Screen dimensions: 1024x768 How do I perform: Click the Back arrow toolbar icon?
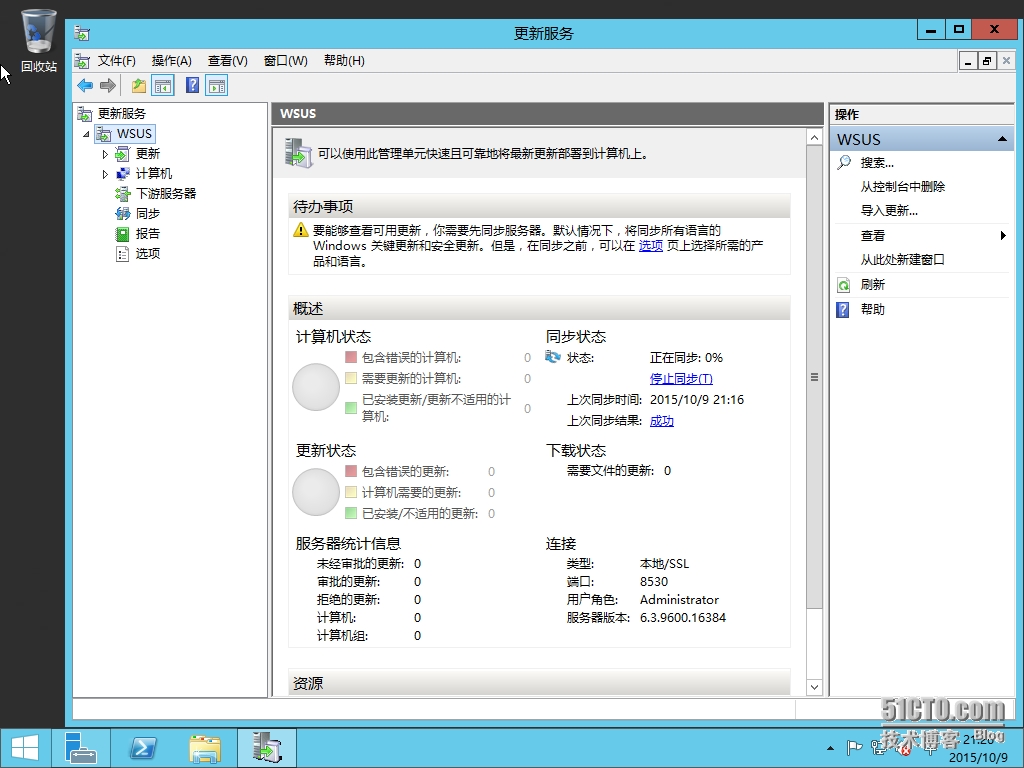(85, 86)
